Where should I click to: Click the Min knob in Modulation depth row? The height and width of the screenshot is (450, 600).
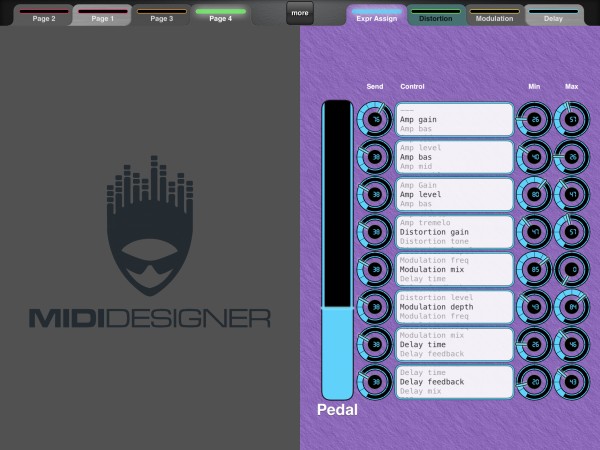[x=534, y=307]
